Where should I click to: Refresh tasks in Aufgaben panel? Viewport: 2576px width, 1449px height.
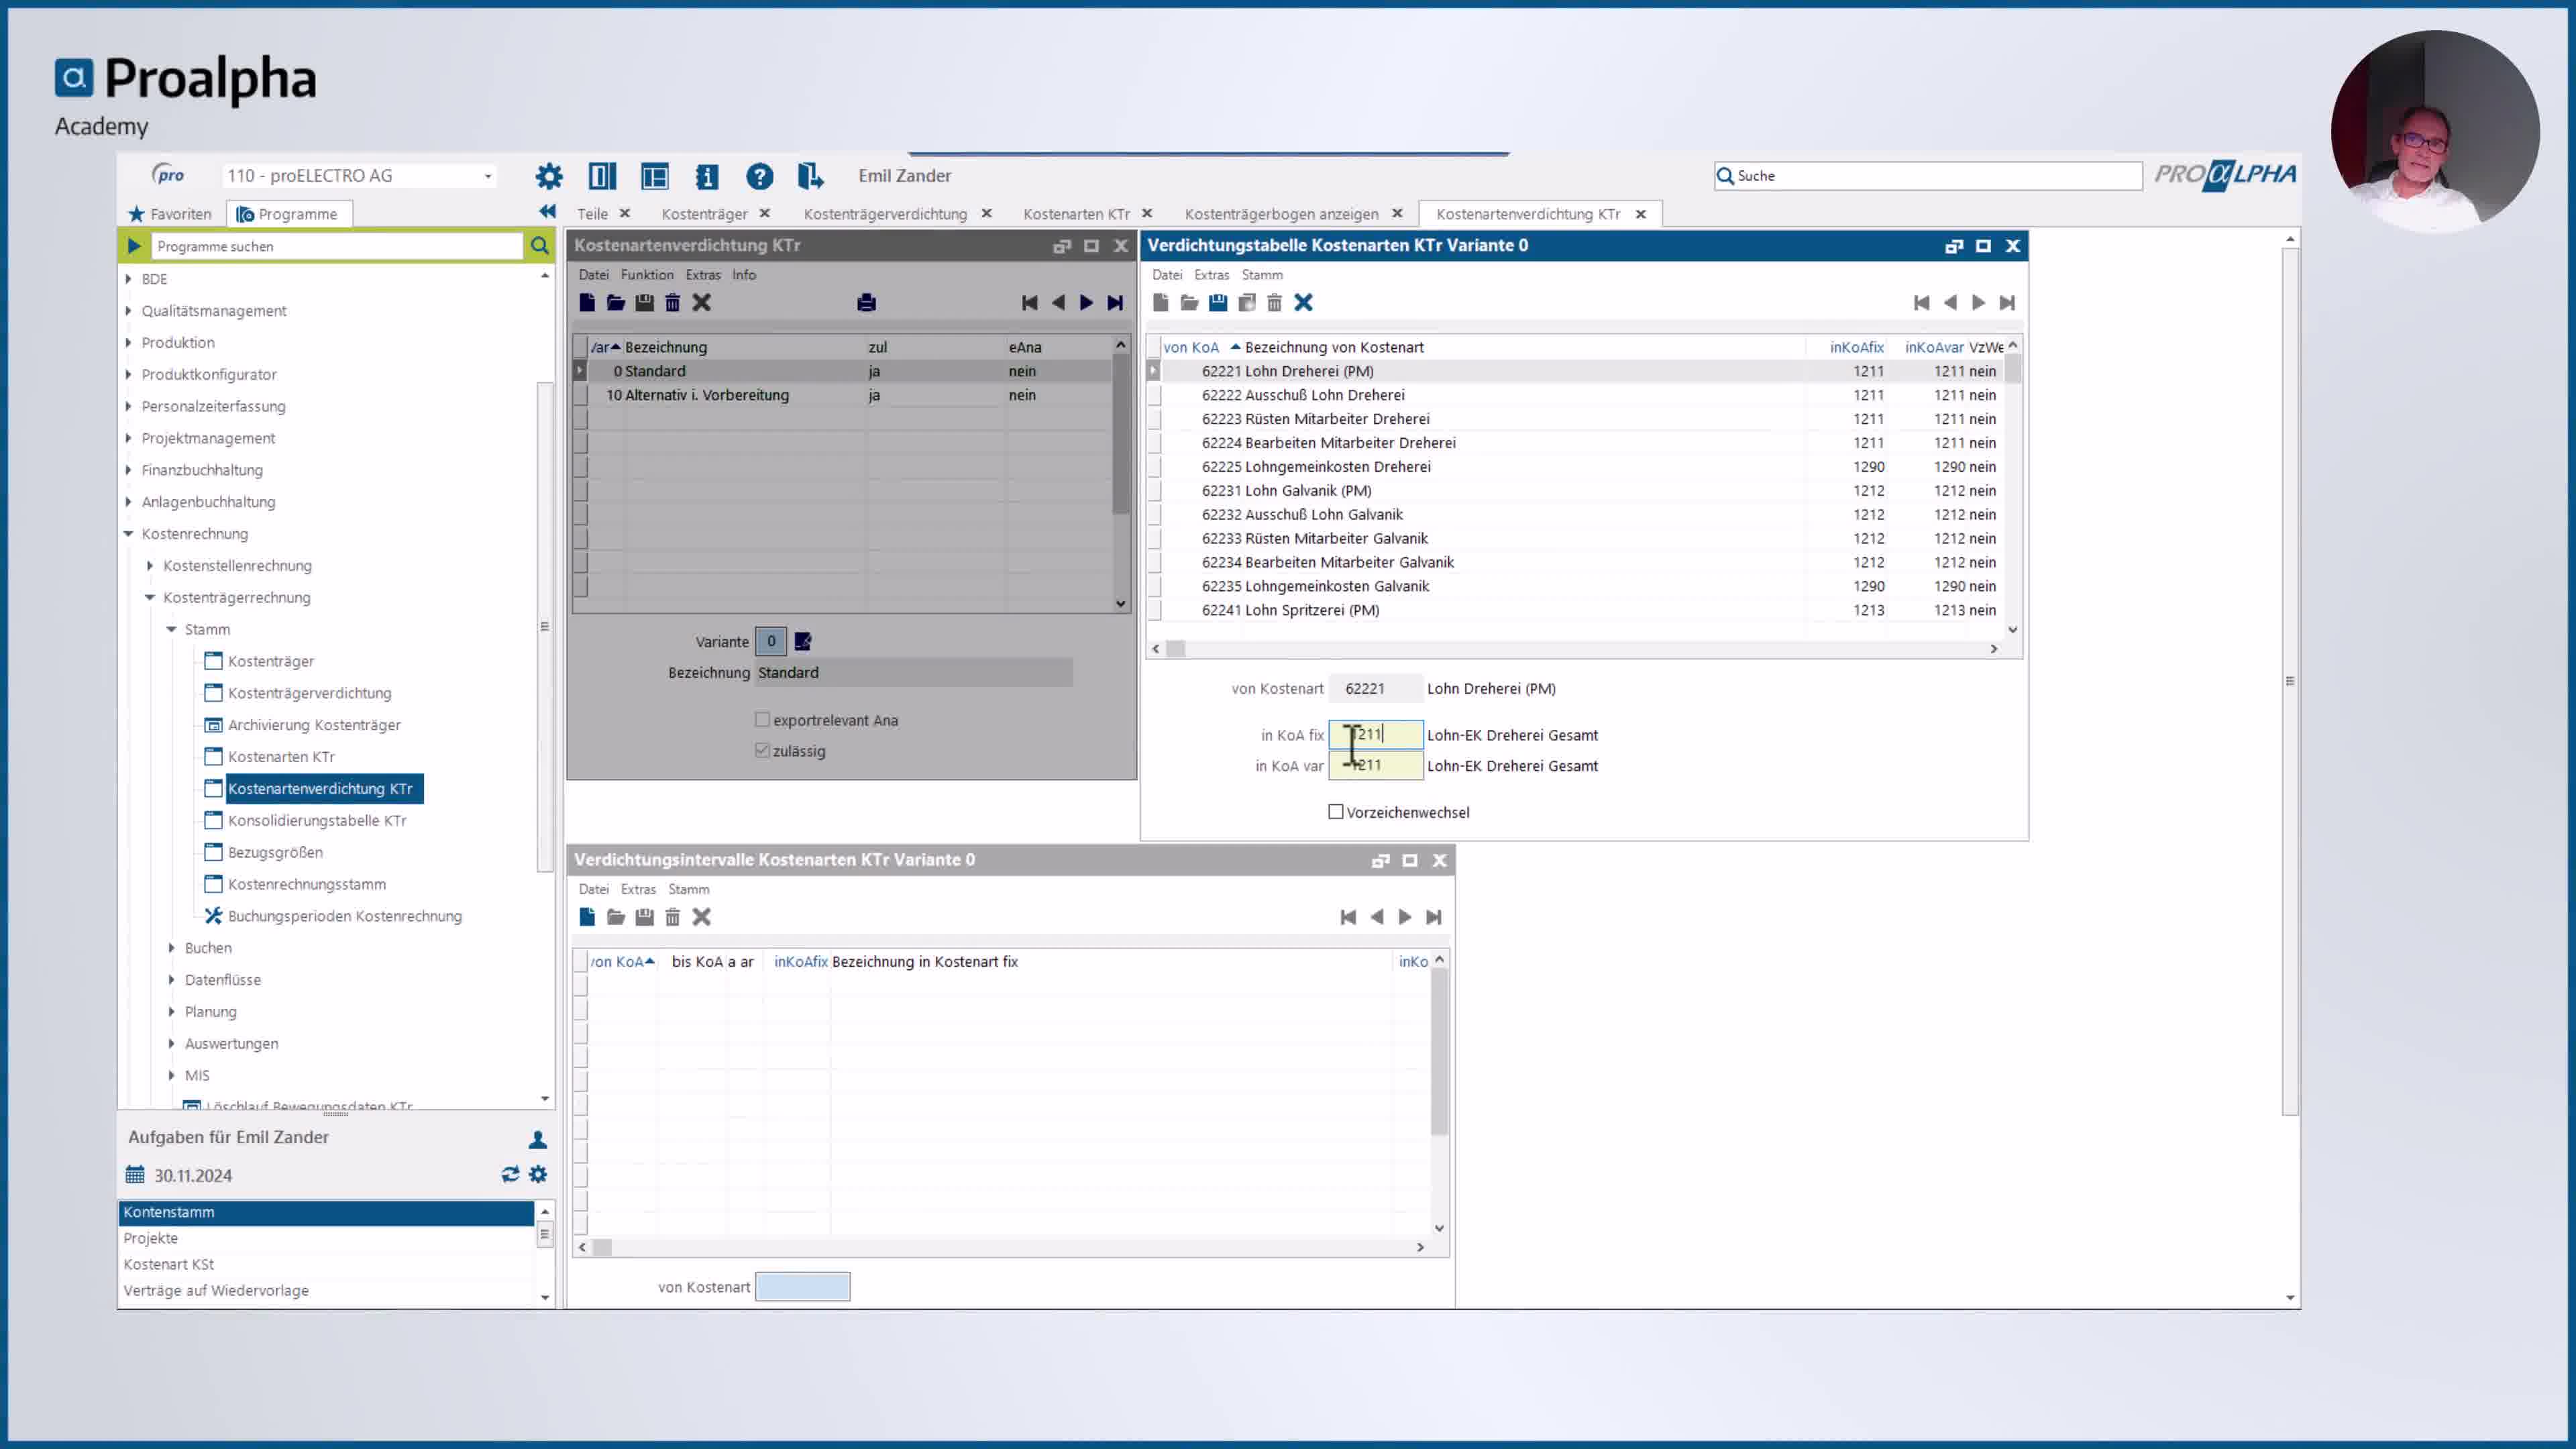point(510,1175)
